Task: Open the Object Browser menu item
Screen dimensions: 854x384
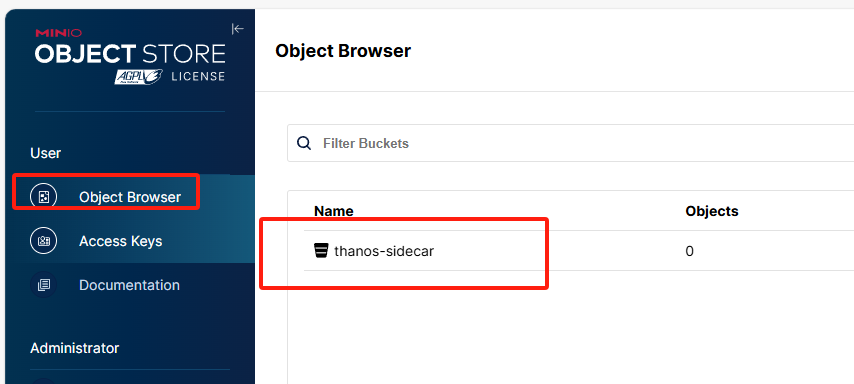Action: pyautogui.click(x=130, y=197)
